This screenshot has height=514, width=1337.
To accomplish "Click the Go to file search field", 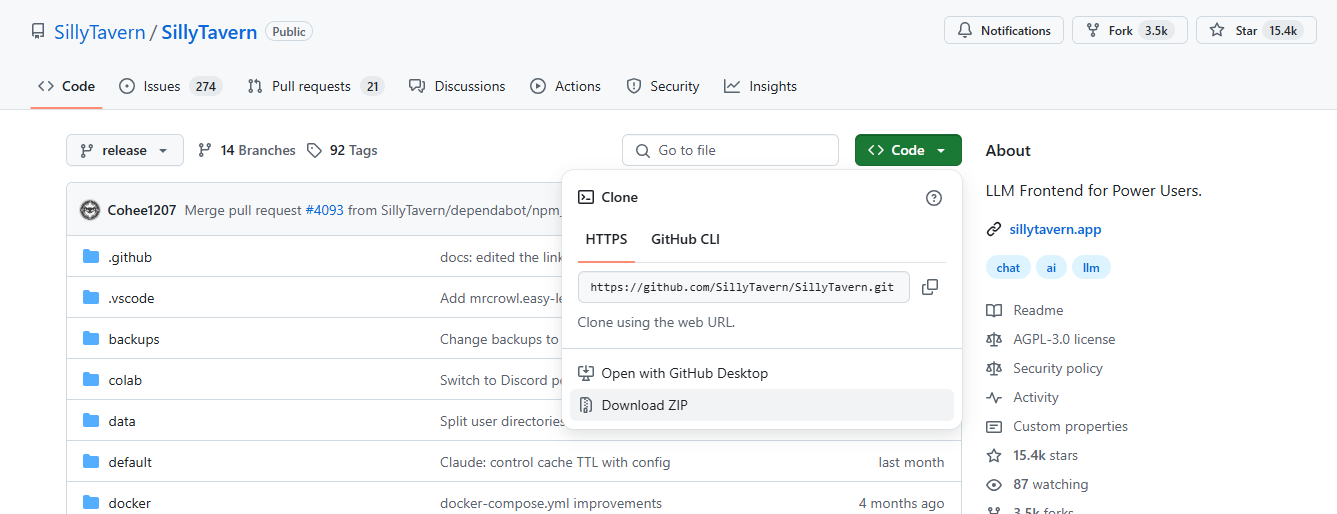I will click(730, 150).
